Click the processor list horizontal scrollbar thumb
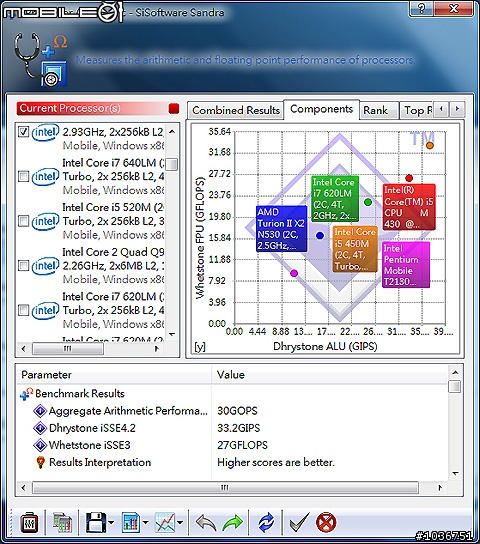Screen dimensions: 480x544 [68, 348]
